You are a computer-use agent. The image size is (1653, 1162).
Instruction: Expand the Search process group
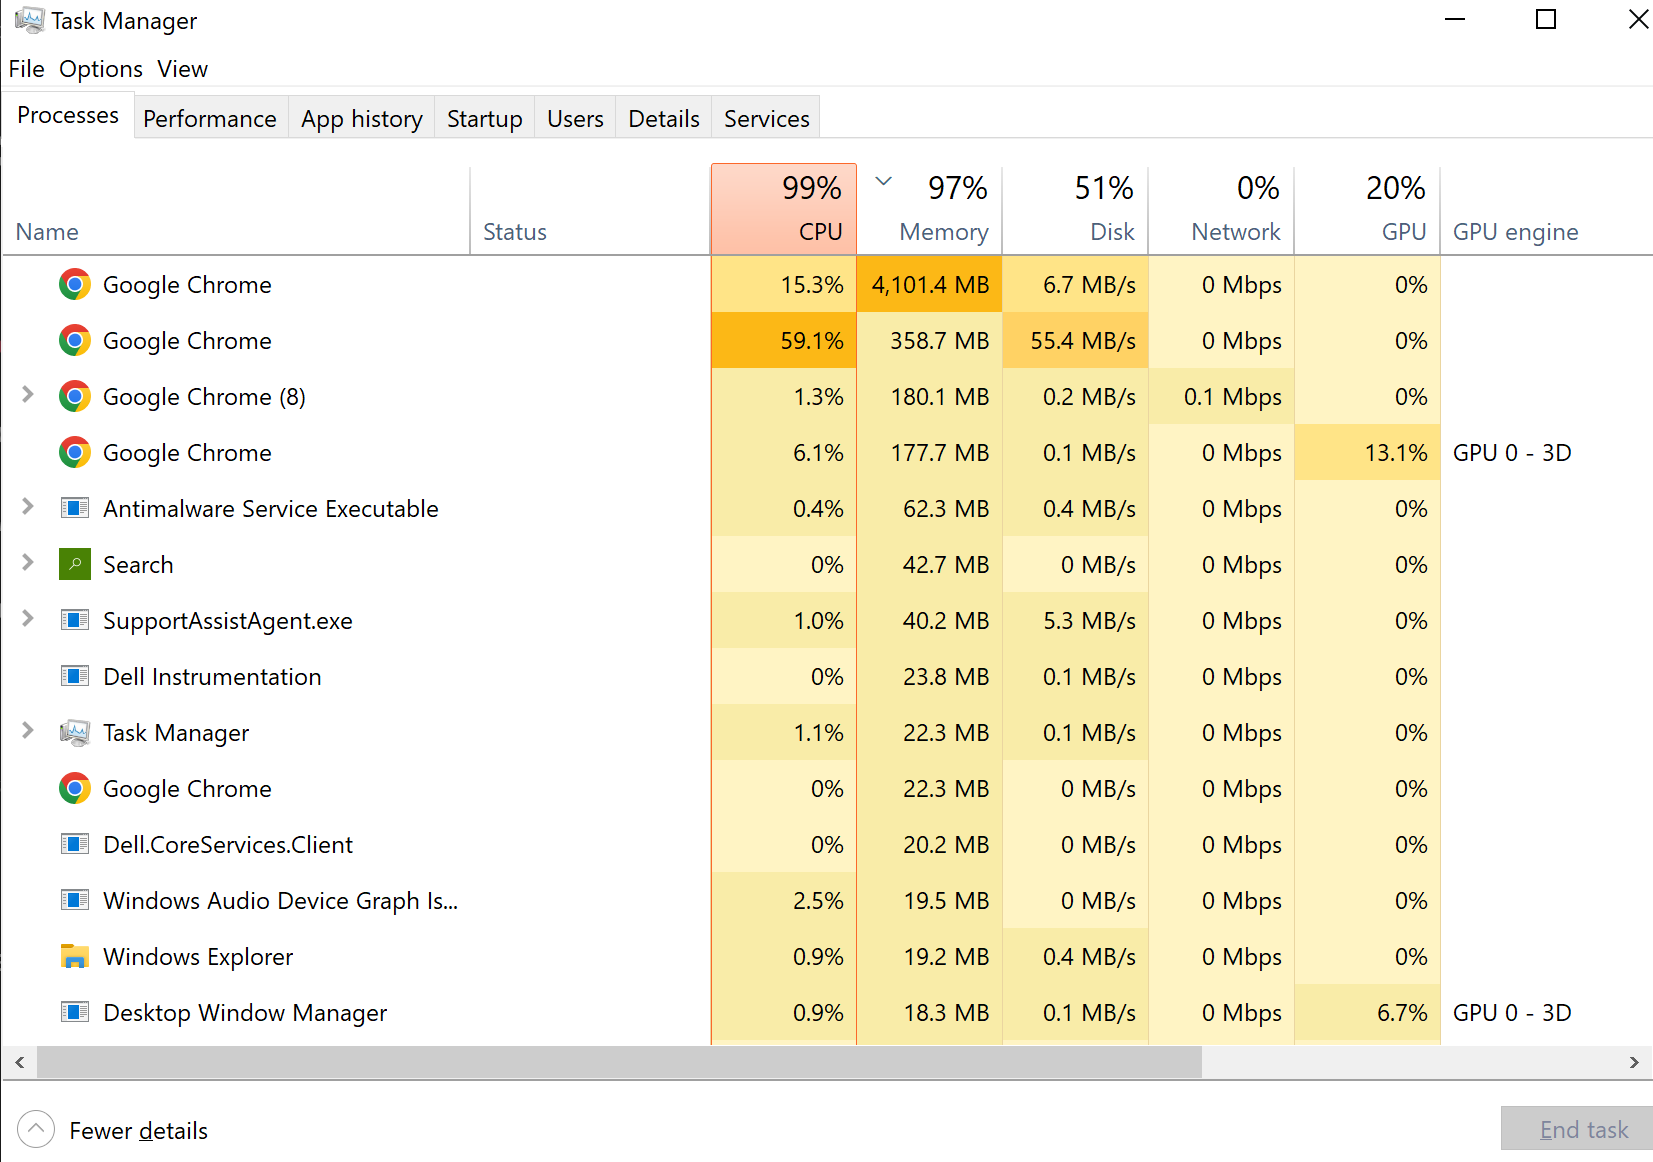point(28,563)
